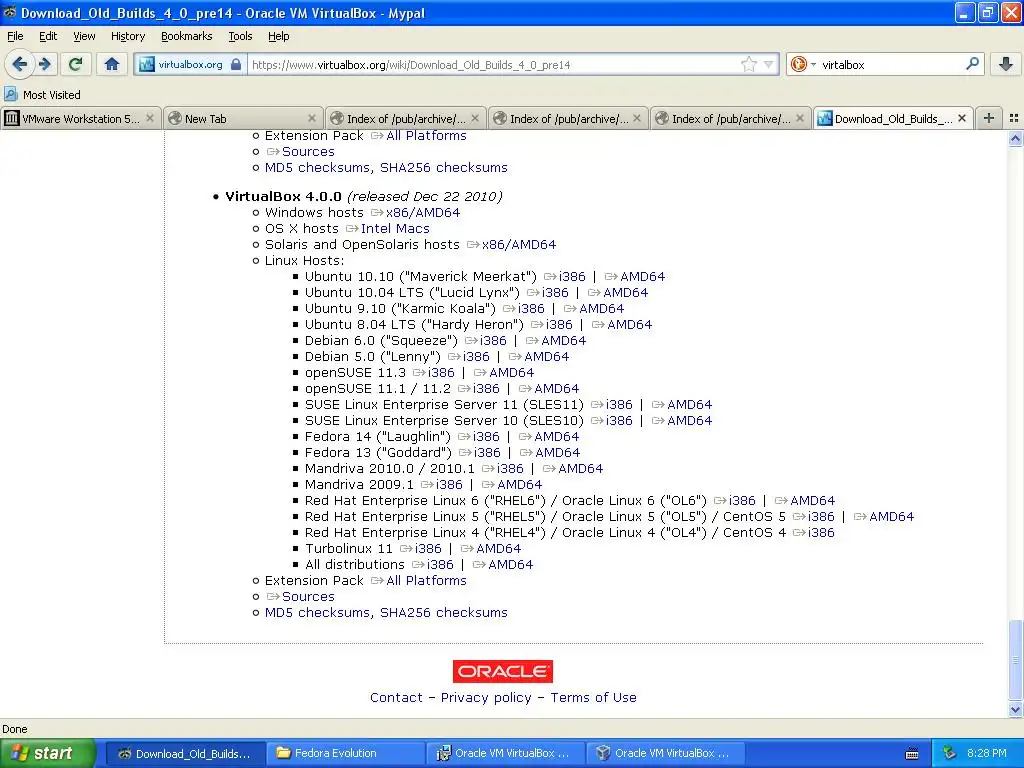The height and width of the screenshot is (768, 1024).
Task: Click the Oracle logo
Action: [x=503, y=671]
